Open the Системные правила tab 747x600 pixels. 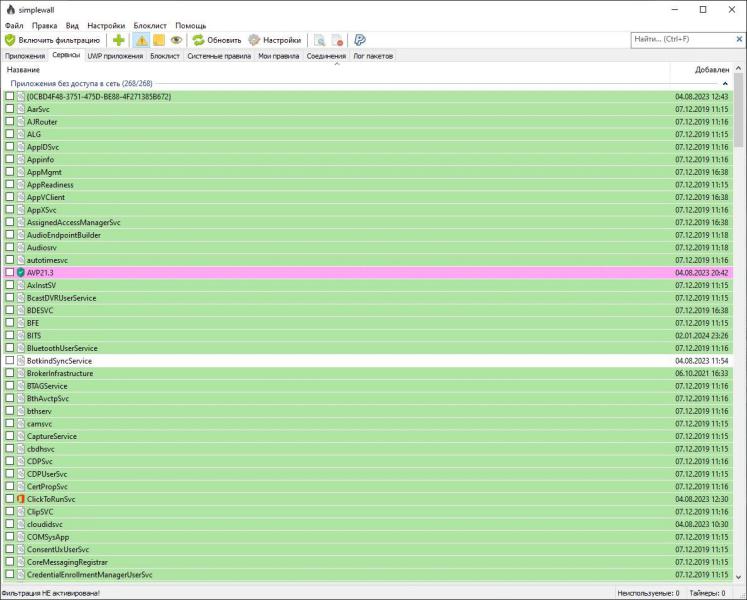tap(219, 56)
